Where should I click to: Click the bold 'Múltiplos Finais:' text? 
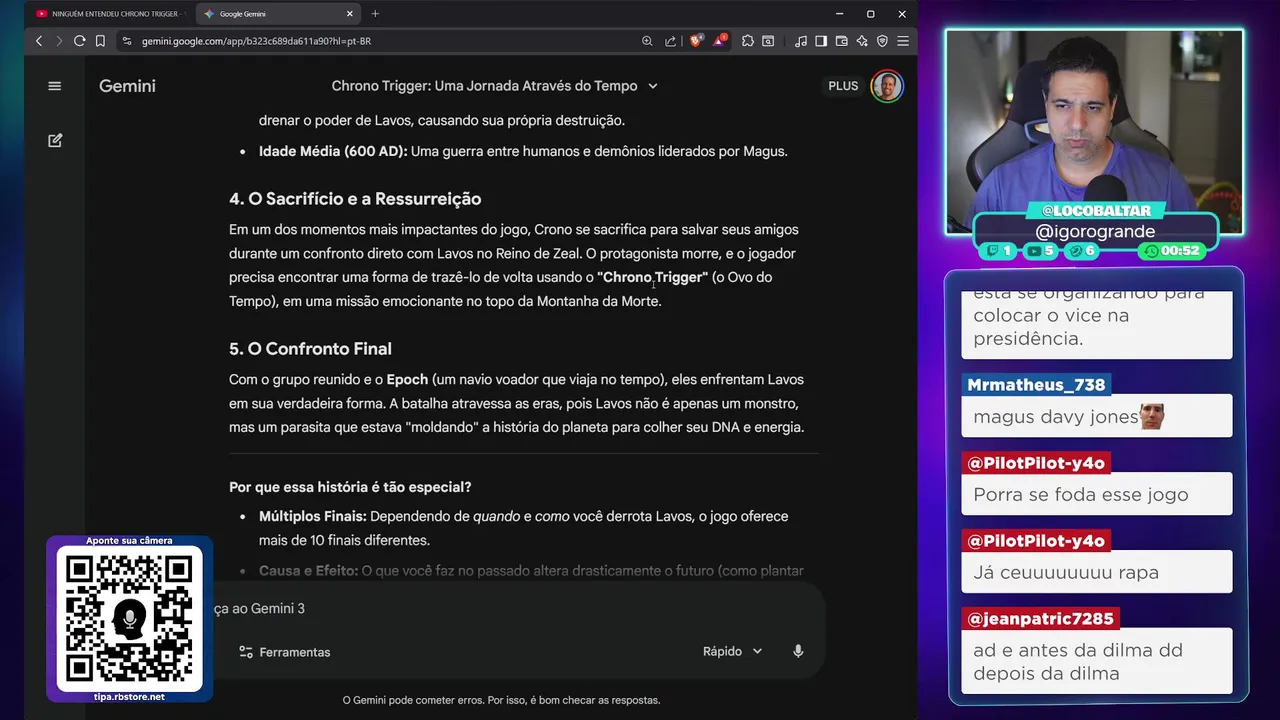pos(313,516)
